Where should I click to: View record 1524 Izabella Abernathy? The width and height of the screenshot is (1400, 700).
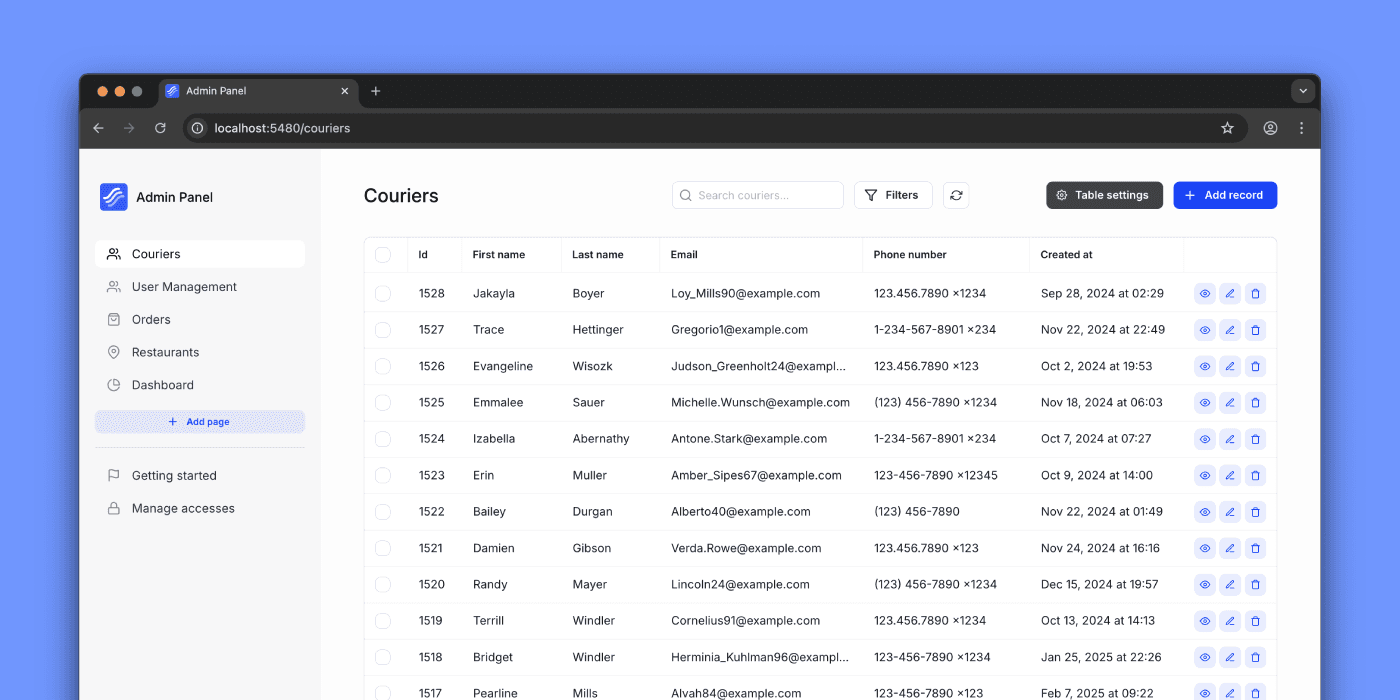click(x=1205, y=439)
